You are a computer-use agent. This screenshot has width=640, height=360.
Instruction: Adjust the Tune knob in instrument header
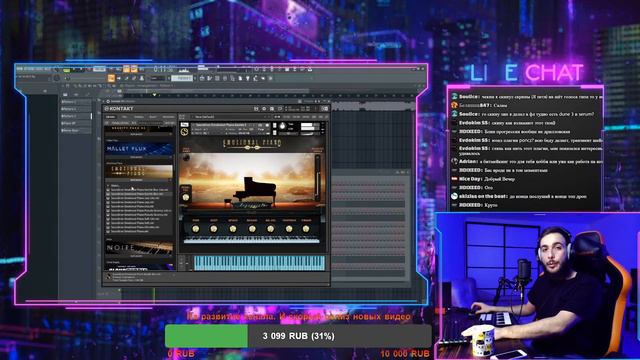point(282,127)
